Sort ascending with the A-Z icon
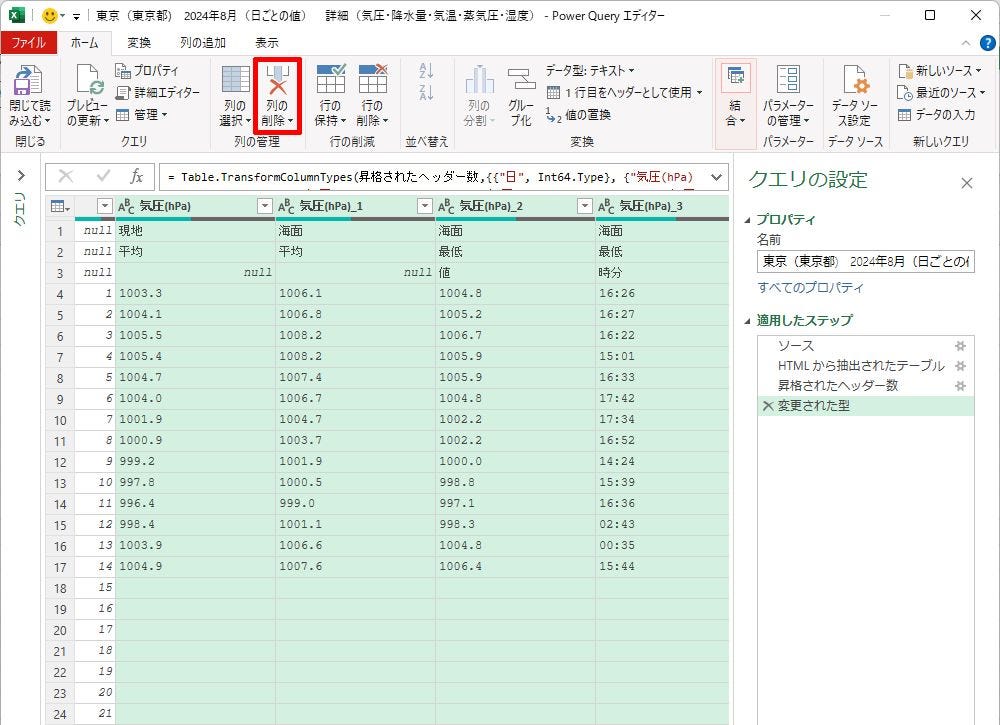Image resolution: width=1000 pixels, height=725 pixels. (427, 71)
